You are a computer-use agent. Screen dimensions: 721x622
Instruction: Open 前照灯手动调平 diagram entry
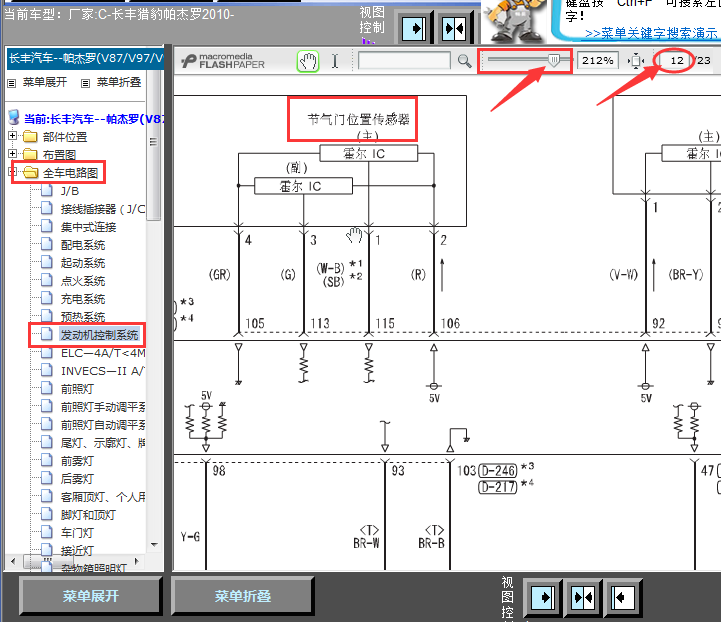click(103, 407)
